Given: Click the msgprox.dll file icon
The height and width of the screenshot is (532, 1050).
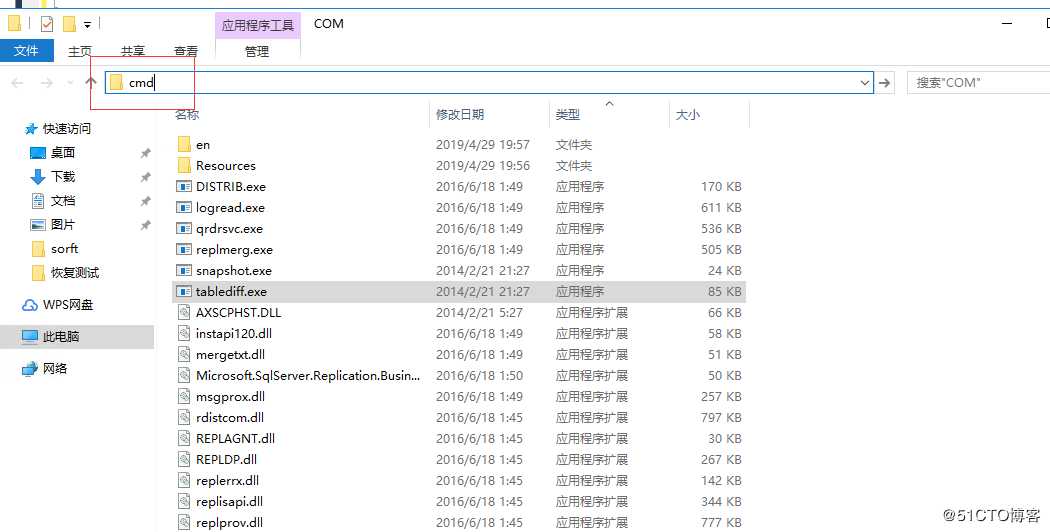Looking at the screenshot, I should tap(184, 397).
